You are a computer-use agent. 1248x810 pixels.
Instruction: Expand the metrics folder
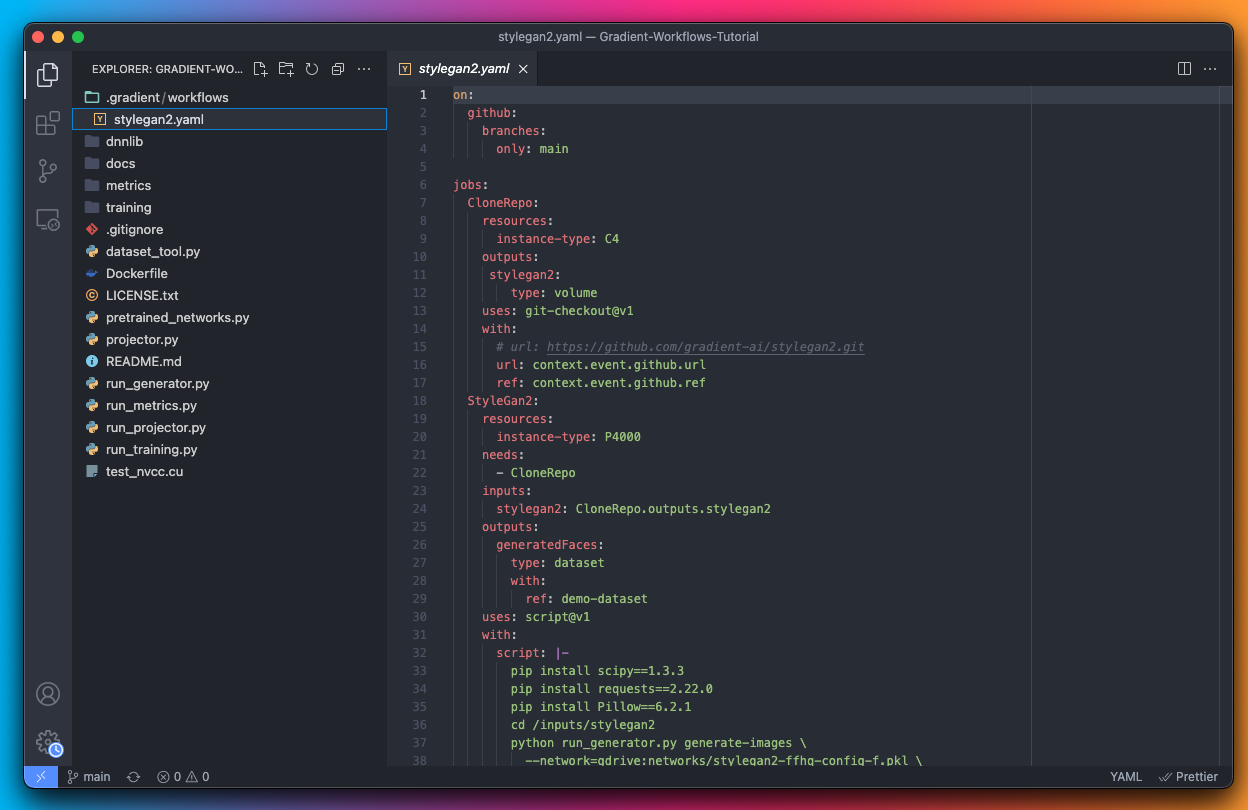click(x=230, y=185)
